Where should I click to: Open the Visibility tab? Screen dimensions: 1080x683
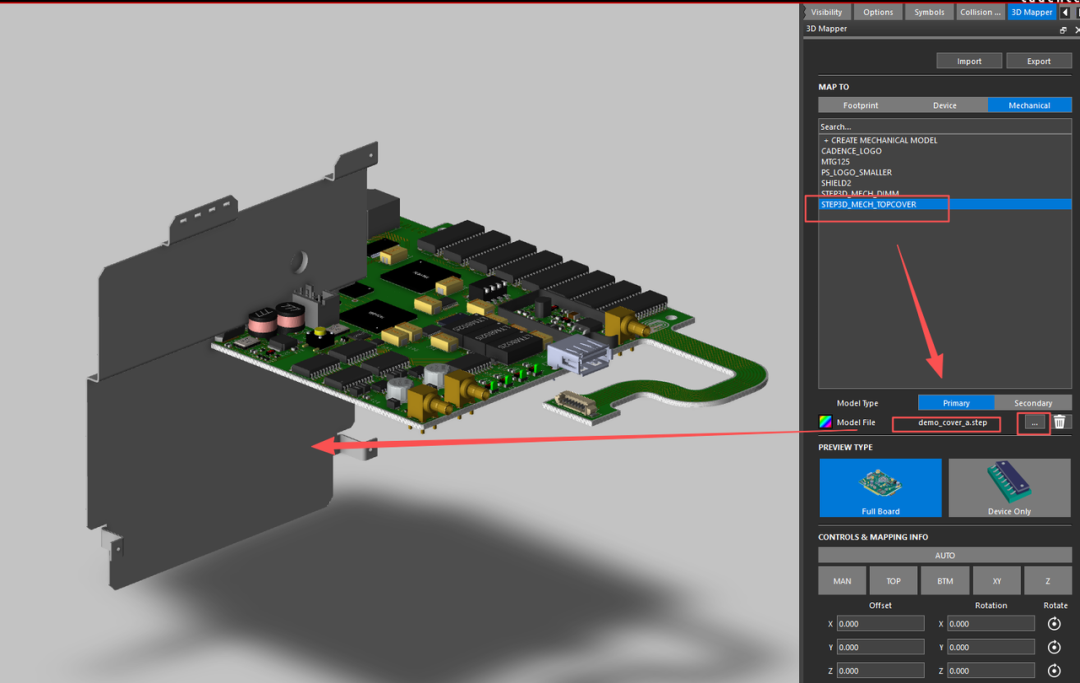[826, 12]
